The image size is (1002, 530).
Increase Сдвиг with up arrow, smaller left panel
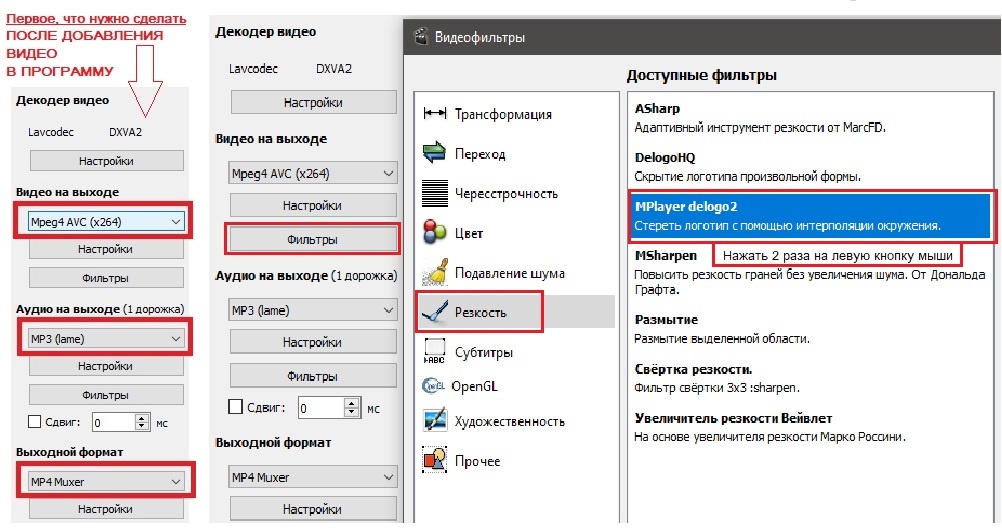pos(142,418)
